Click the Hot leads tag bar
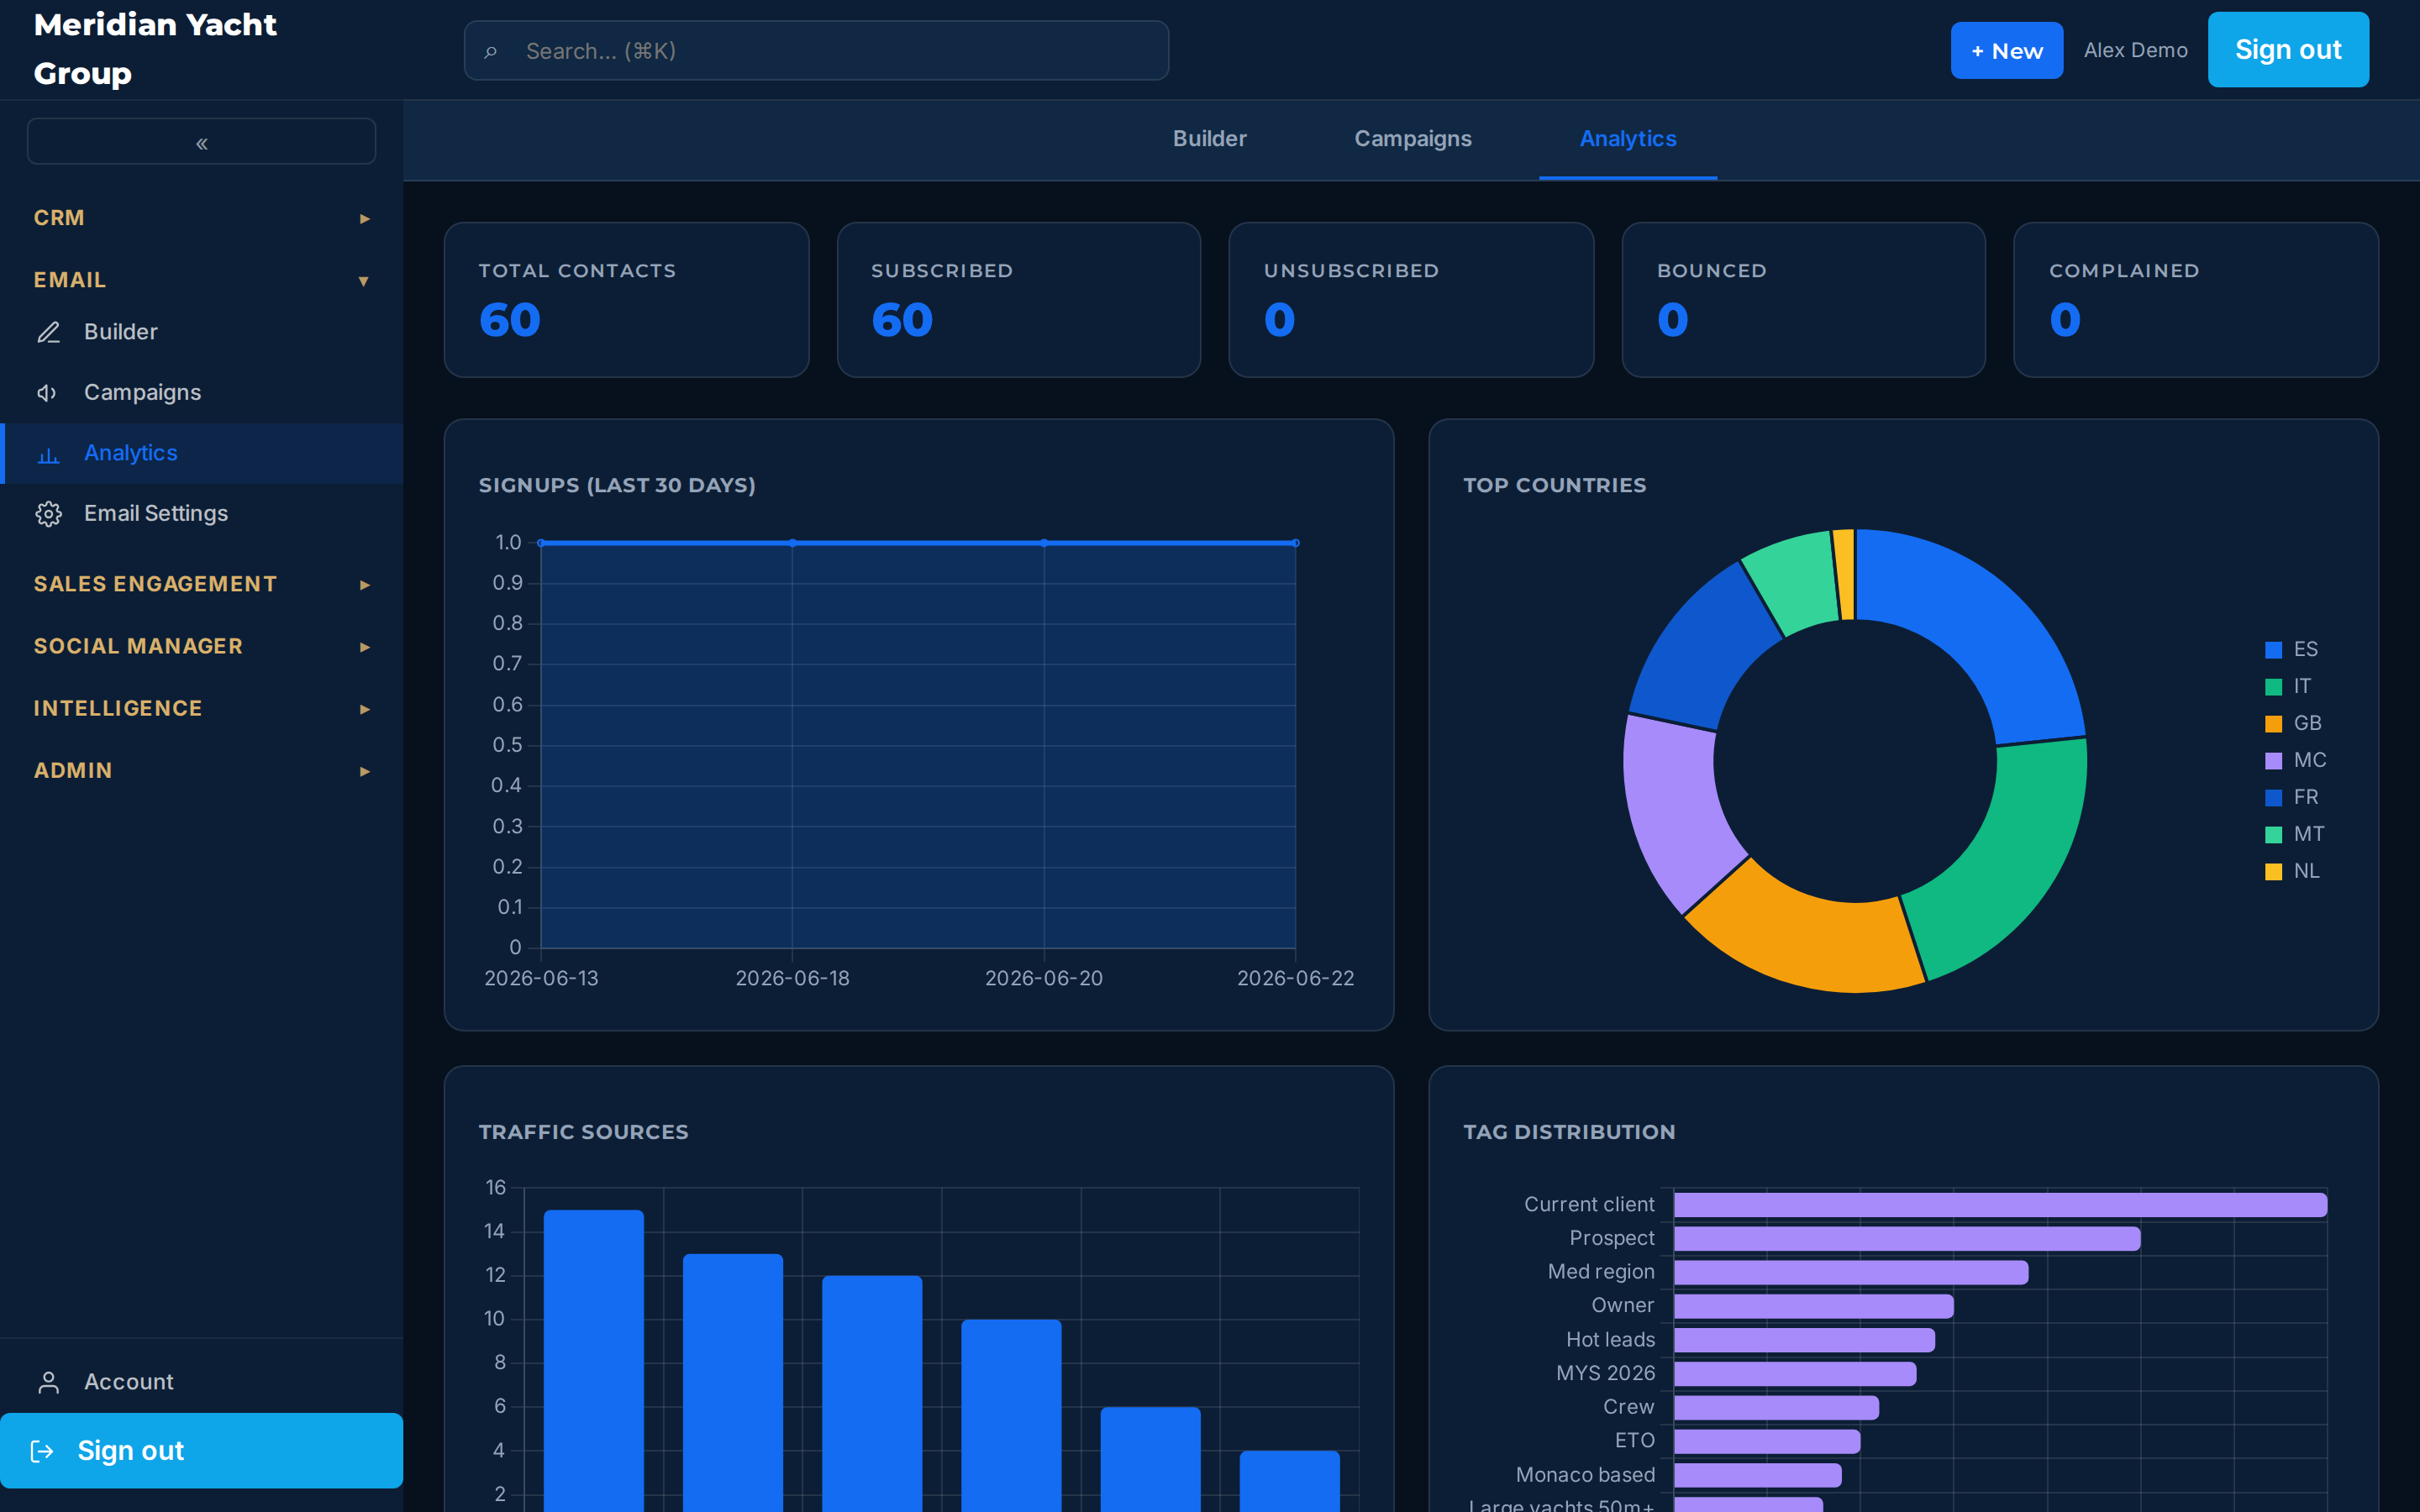The width and height of the screenshot is (2420, 1512). tap(1804, 1340)
